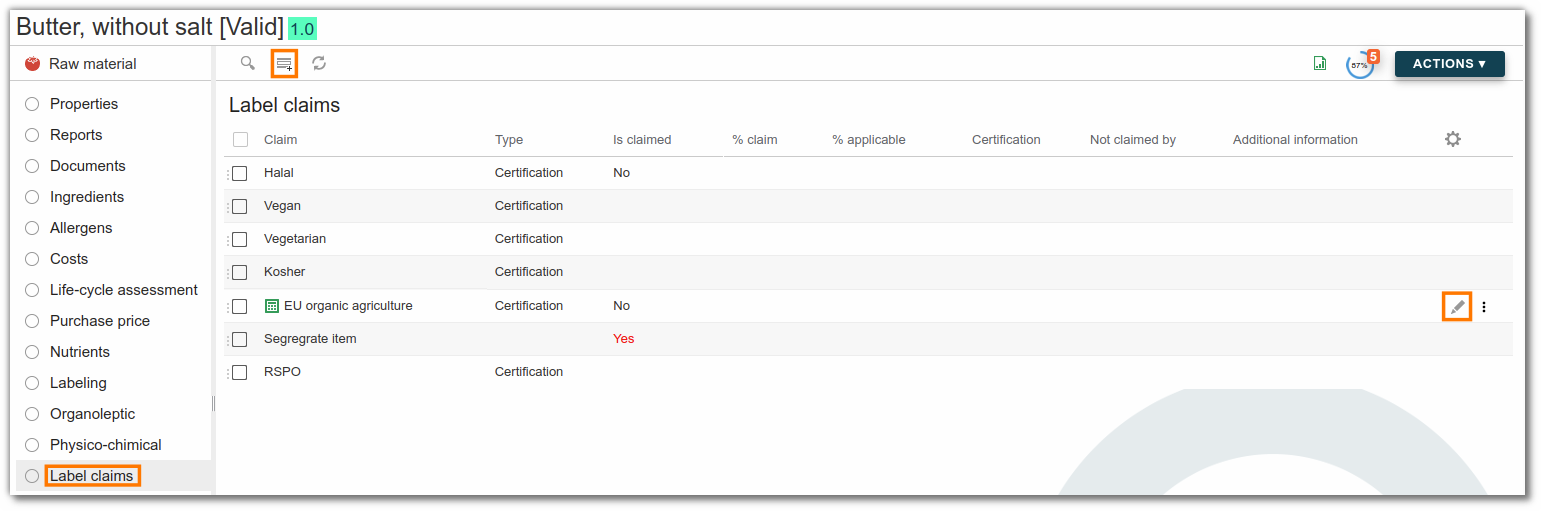Image resolution: width=1541 pixels, height=511 pixels.
Task: Toggle the select-all checkbox in table header
Action: tap(240, 140)
